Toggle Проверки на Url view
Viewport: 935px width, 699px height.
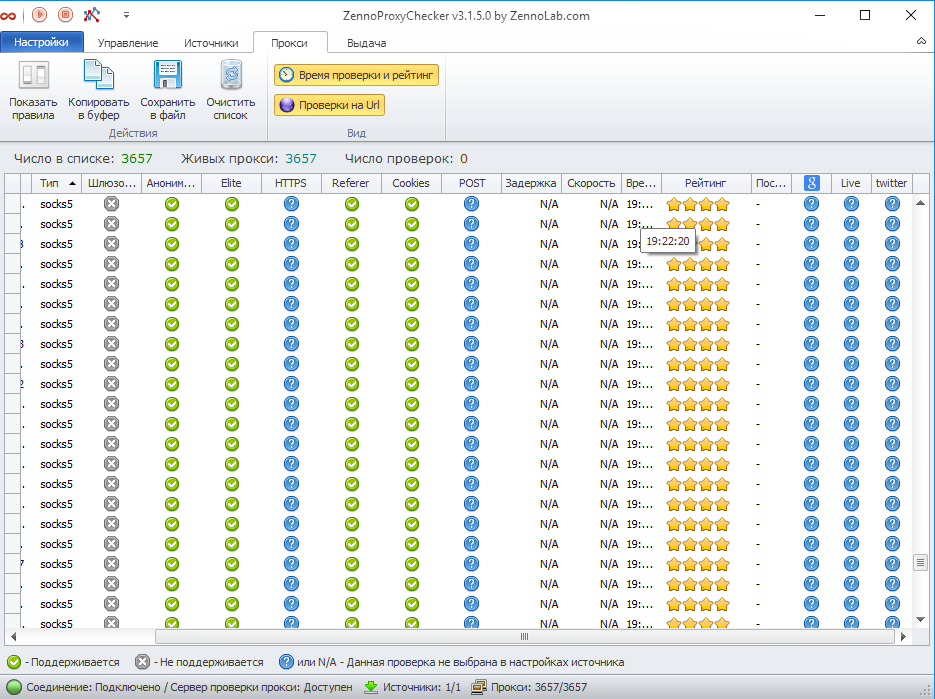(x=329, y=105)
